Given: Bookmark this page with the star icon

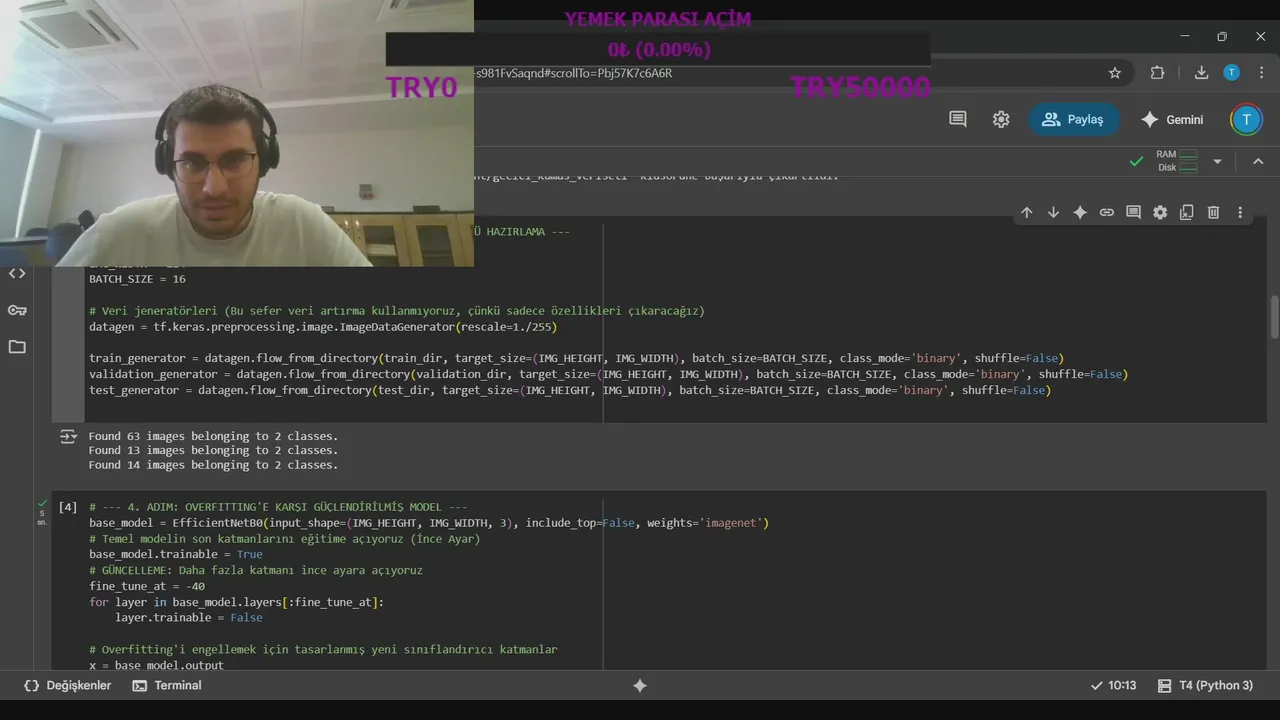Looking at the screenshot, I should [1115, 72].
